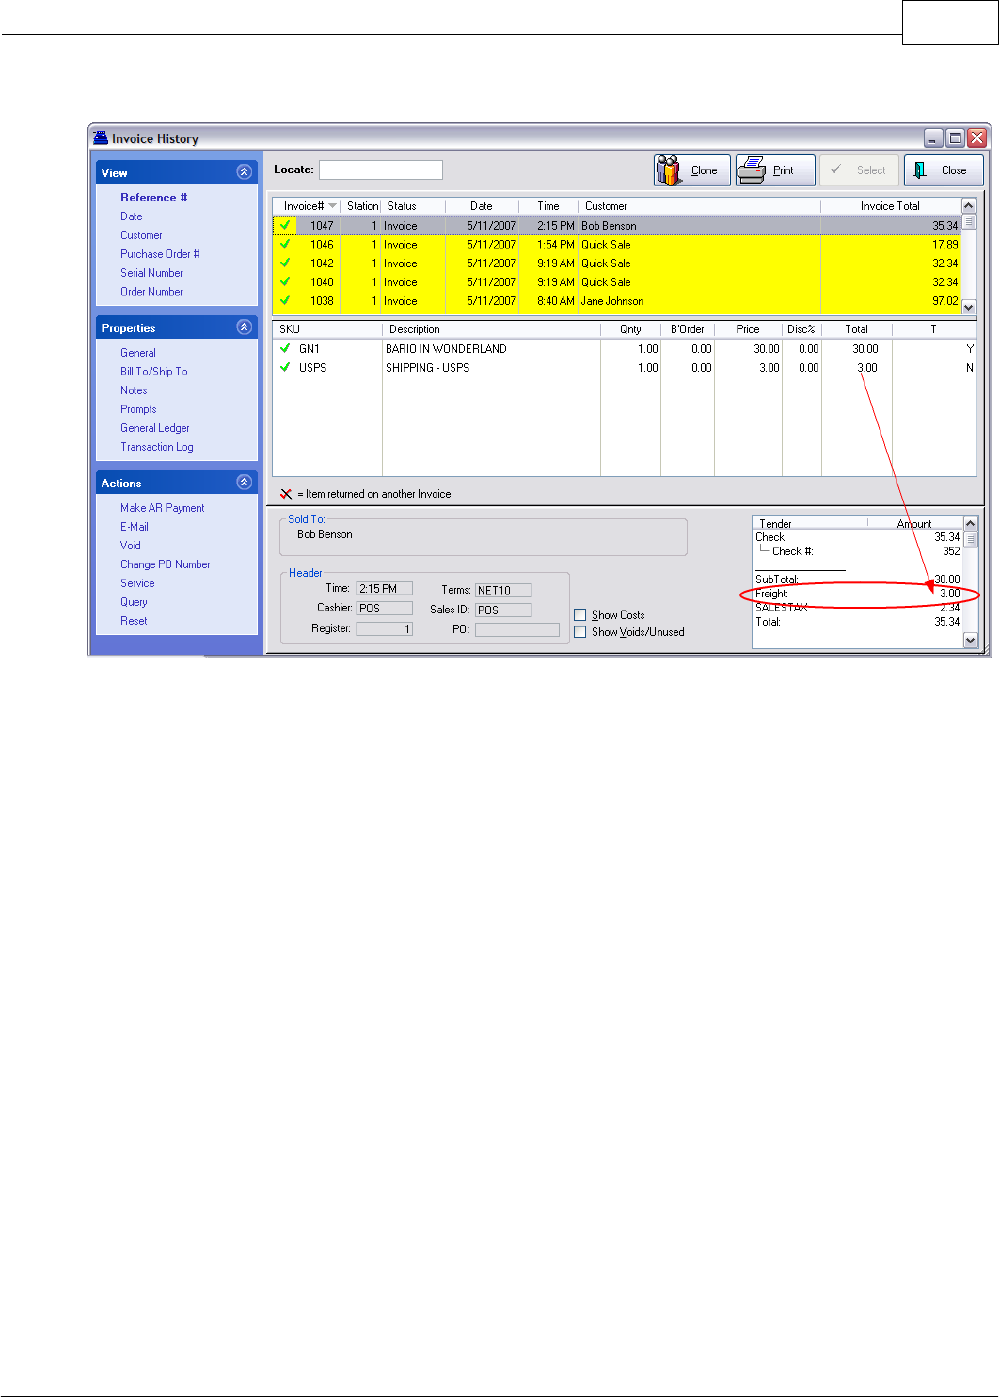Click the Void action
This screenshot has width=999, height=1397.
(x=130, y=545)
